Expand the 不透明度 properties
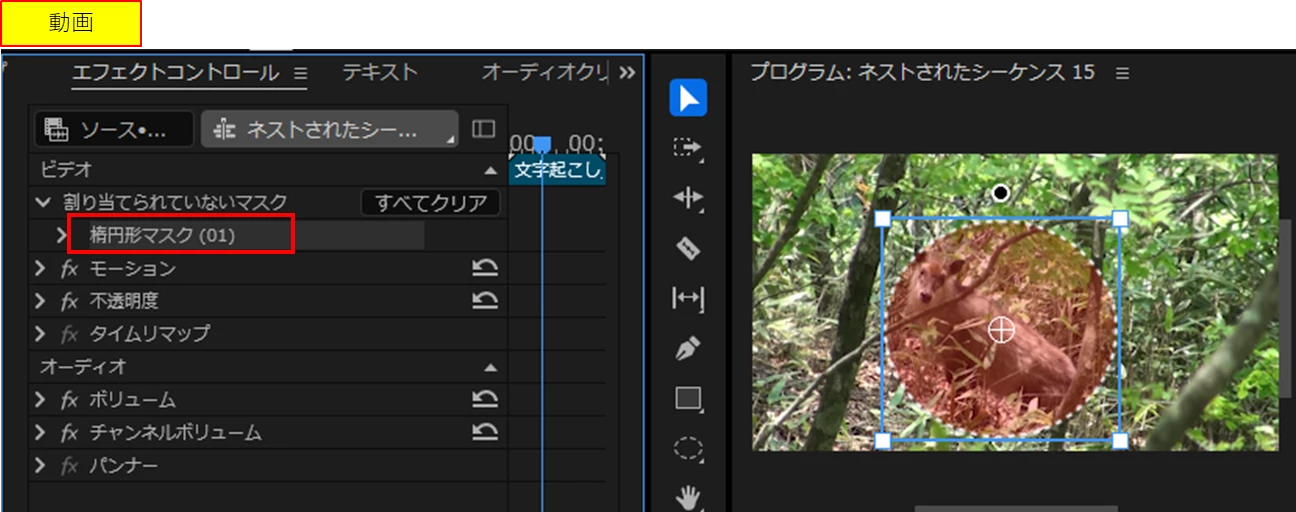Screen dimensions: 1296x512 [x=40, y=301]
